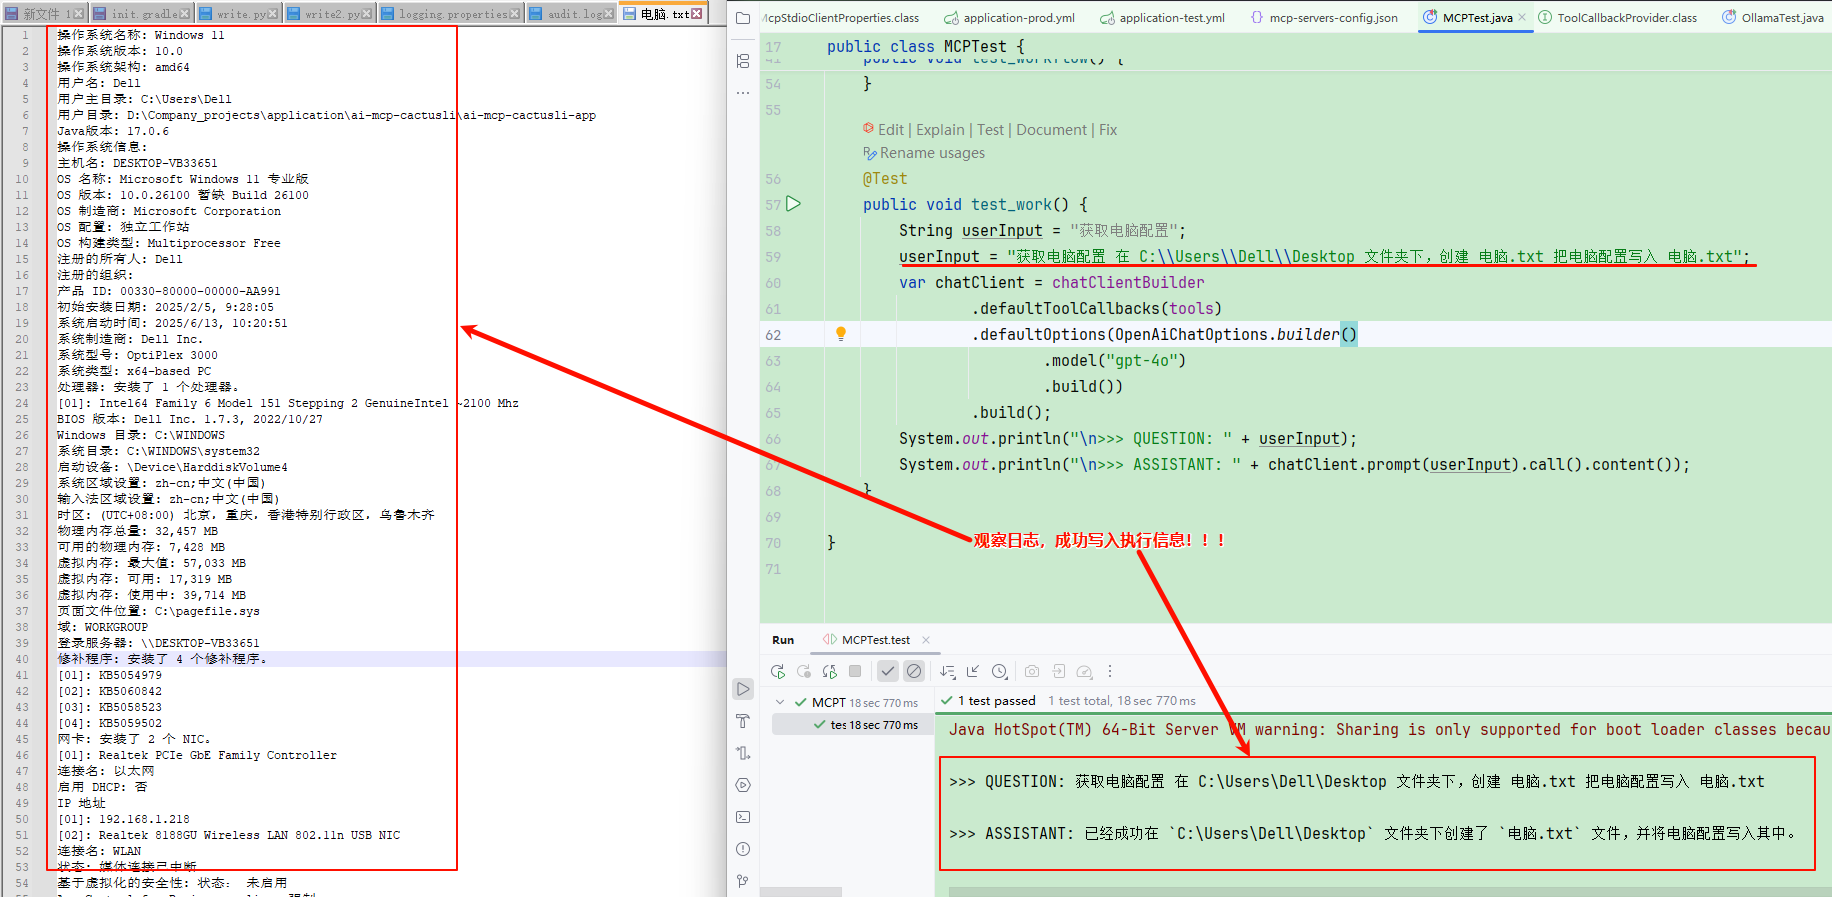Image resolution: width=1832 pixels, height=897 pixels.
Task: Click the camera snapshot icon in Run toolbar
Action: (1032, 671)
